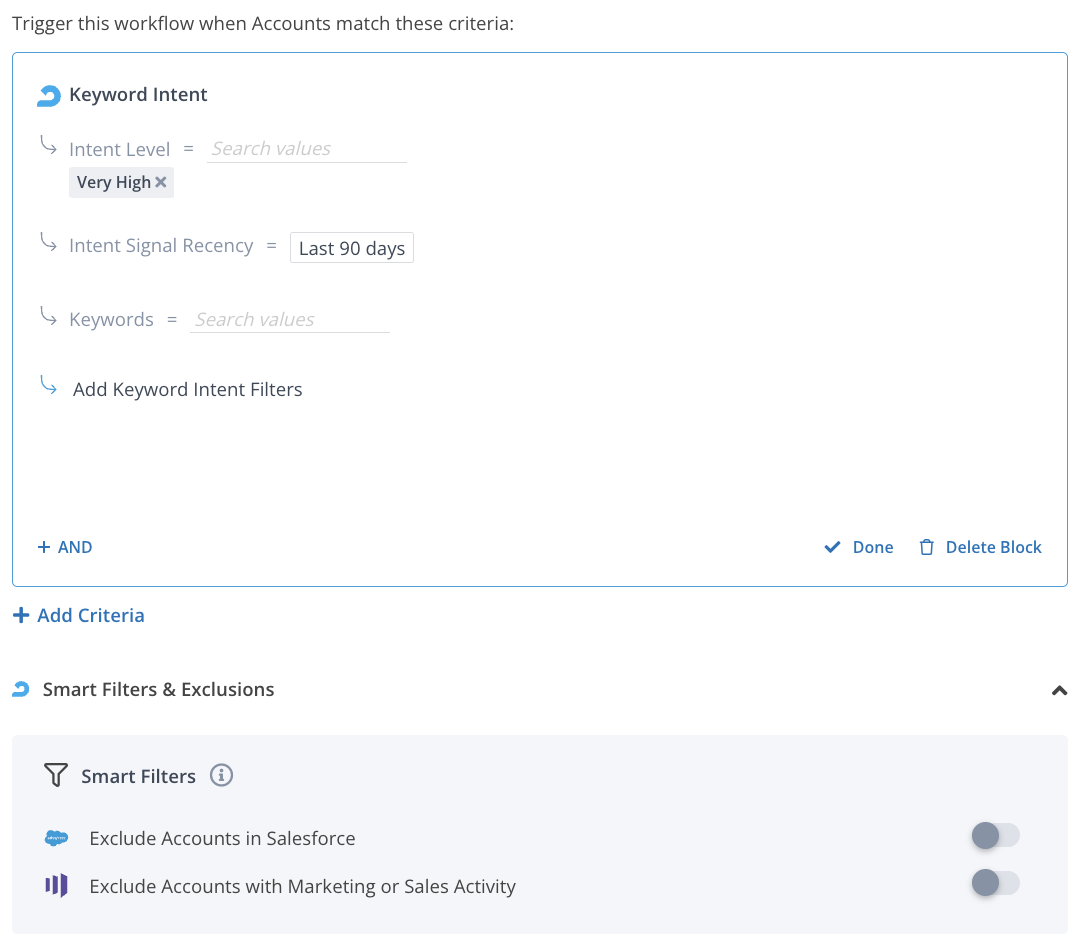Screen dimensions: 1084x948
Task: Click the Smart Filters & Exclusions logo icon
Action: (x=21, y=690)
